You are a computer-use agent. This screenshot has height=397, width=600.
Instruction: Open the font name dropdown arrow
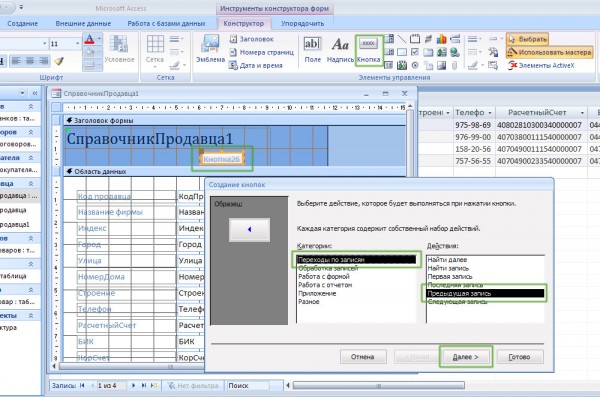(45, 44)
